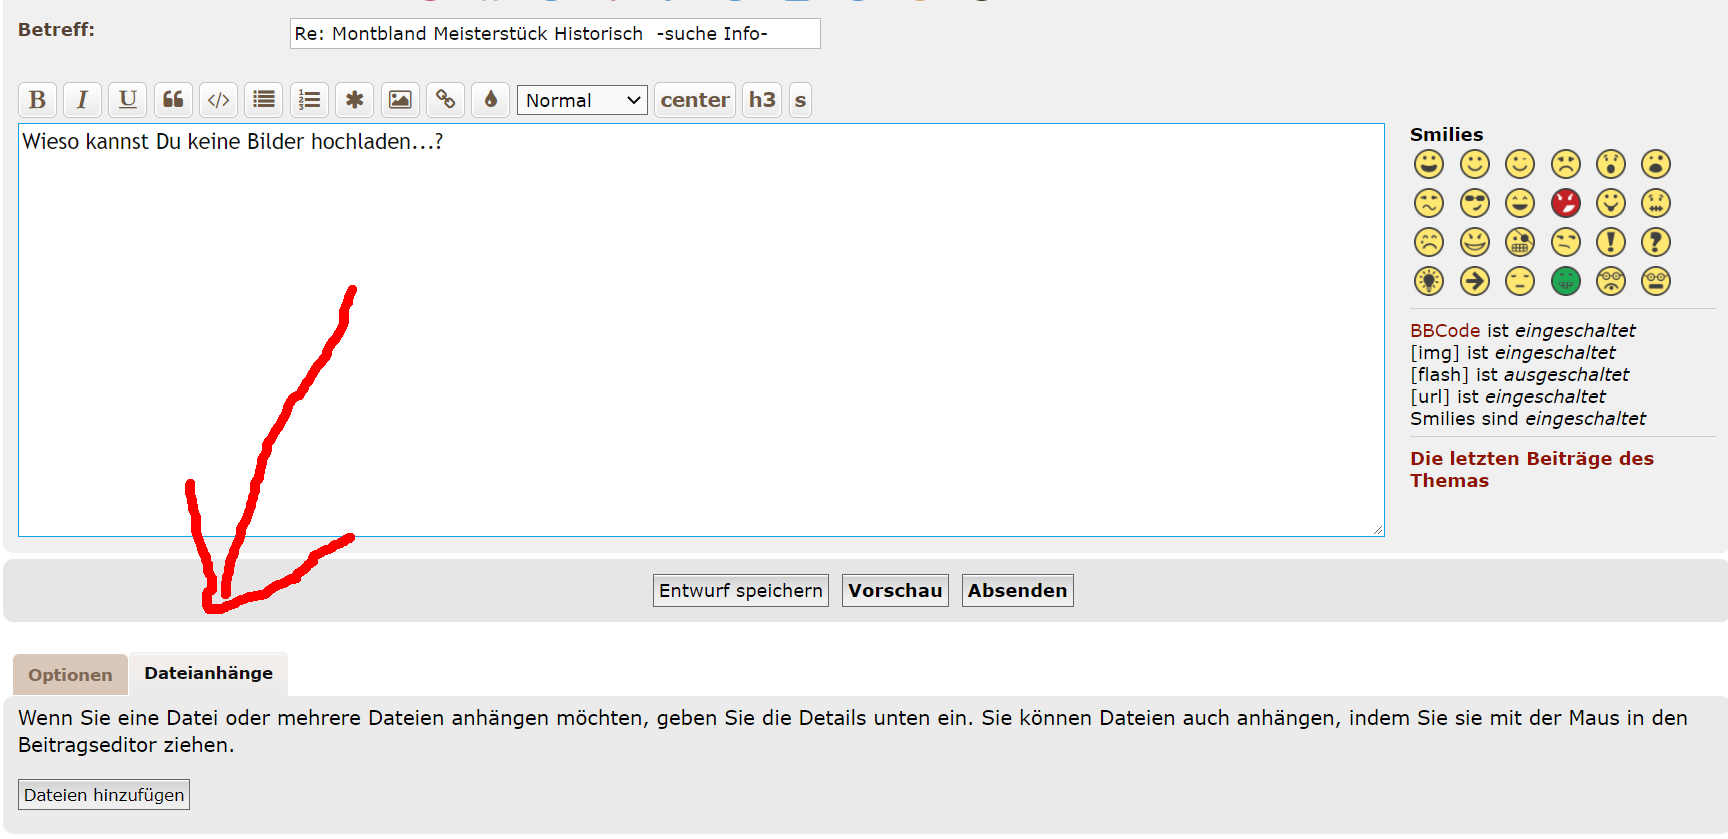
Task: Insert the surprised raised-eyebrows smiley
Action: (x=1611, y=164)
